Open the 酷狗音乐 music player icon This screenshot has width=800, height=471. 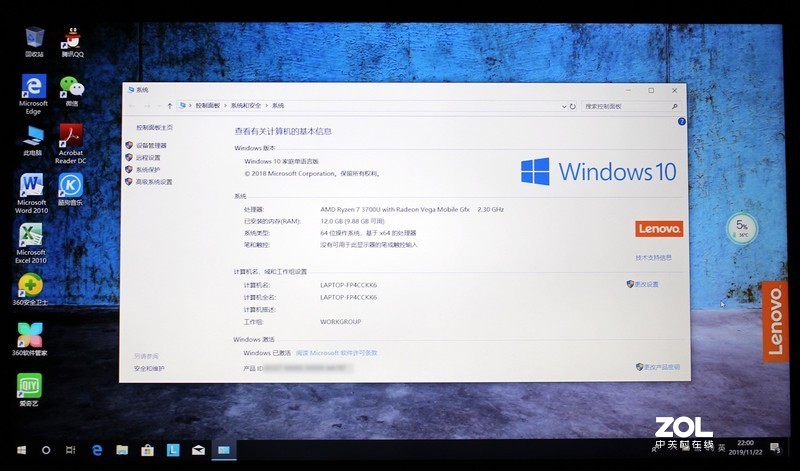[x=70, y=189]
